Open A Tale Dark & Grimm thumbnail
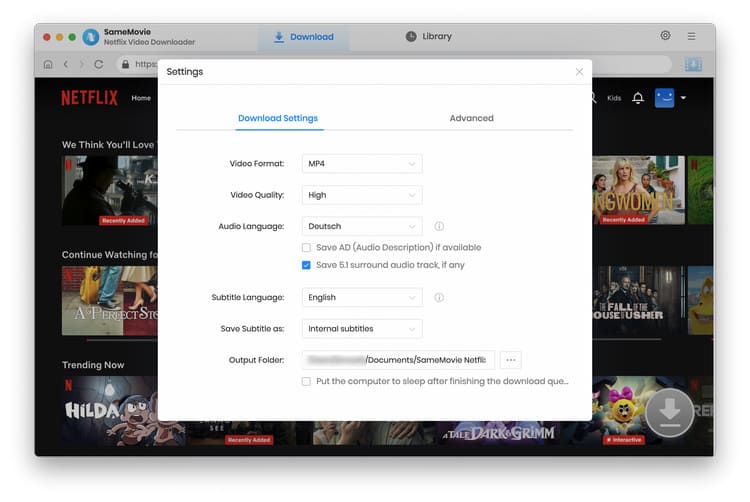Screen dimensions: 750x502 click(498, 433)
